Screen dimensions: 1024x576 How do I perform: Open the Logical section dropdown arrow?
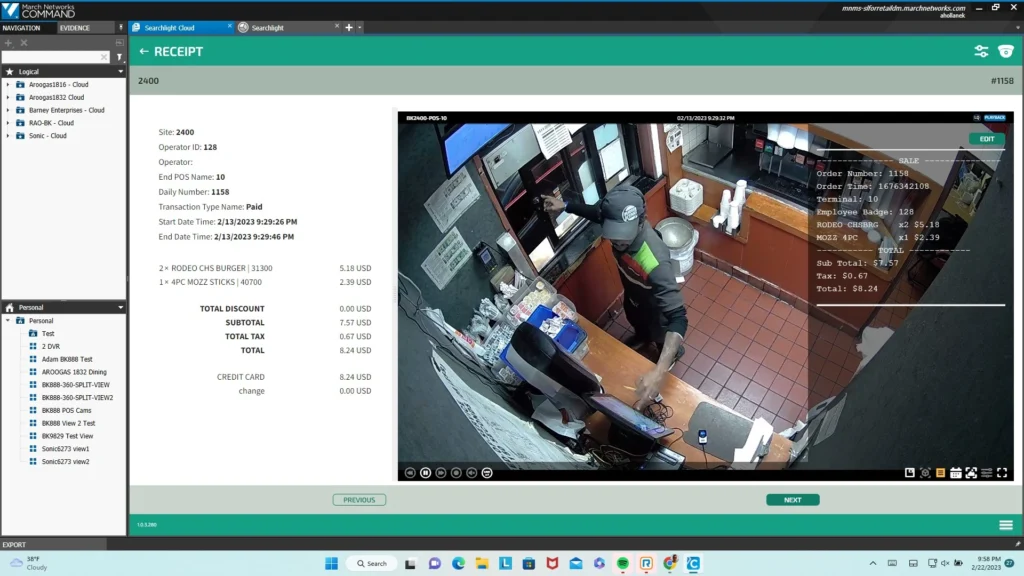coord(120,72)
